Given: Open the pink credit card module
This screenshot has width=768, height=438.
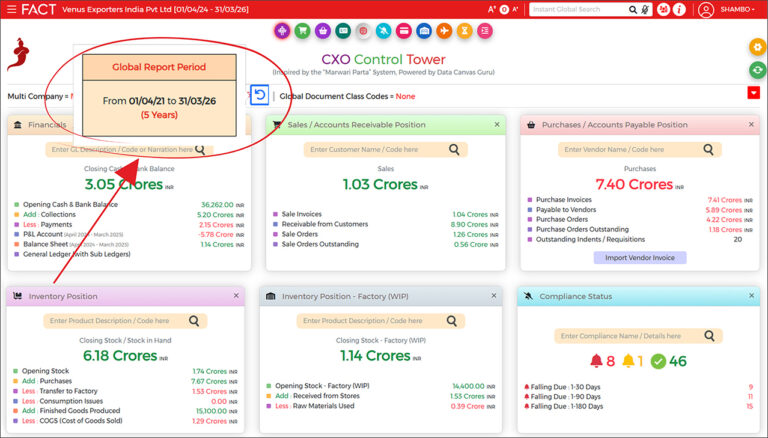Looking at the screenshot, I should click(404, 31).
